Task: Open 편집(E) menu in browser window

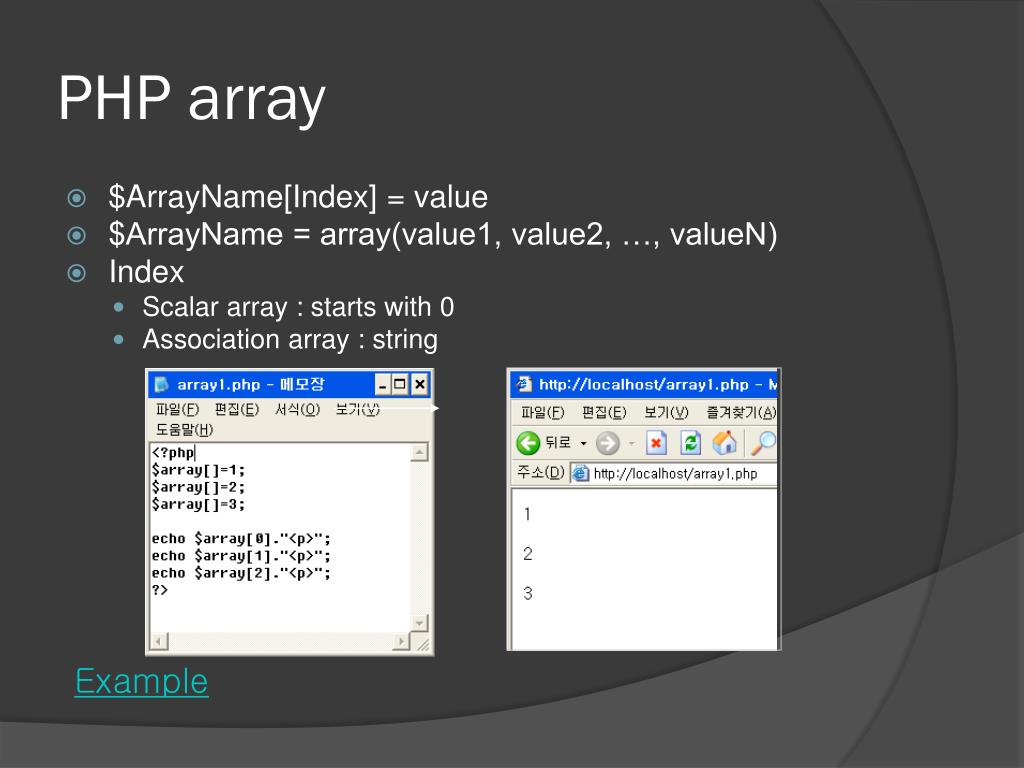Action: click(604, 413)
